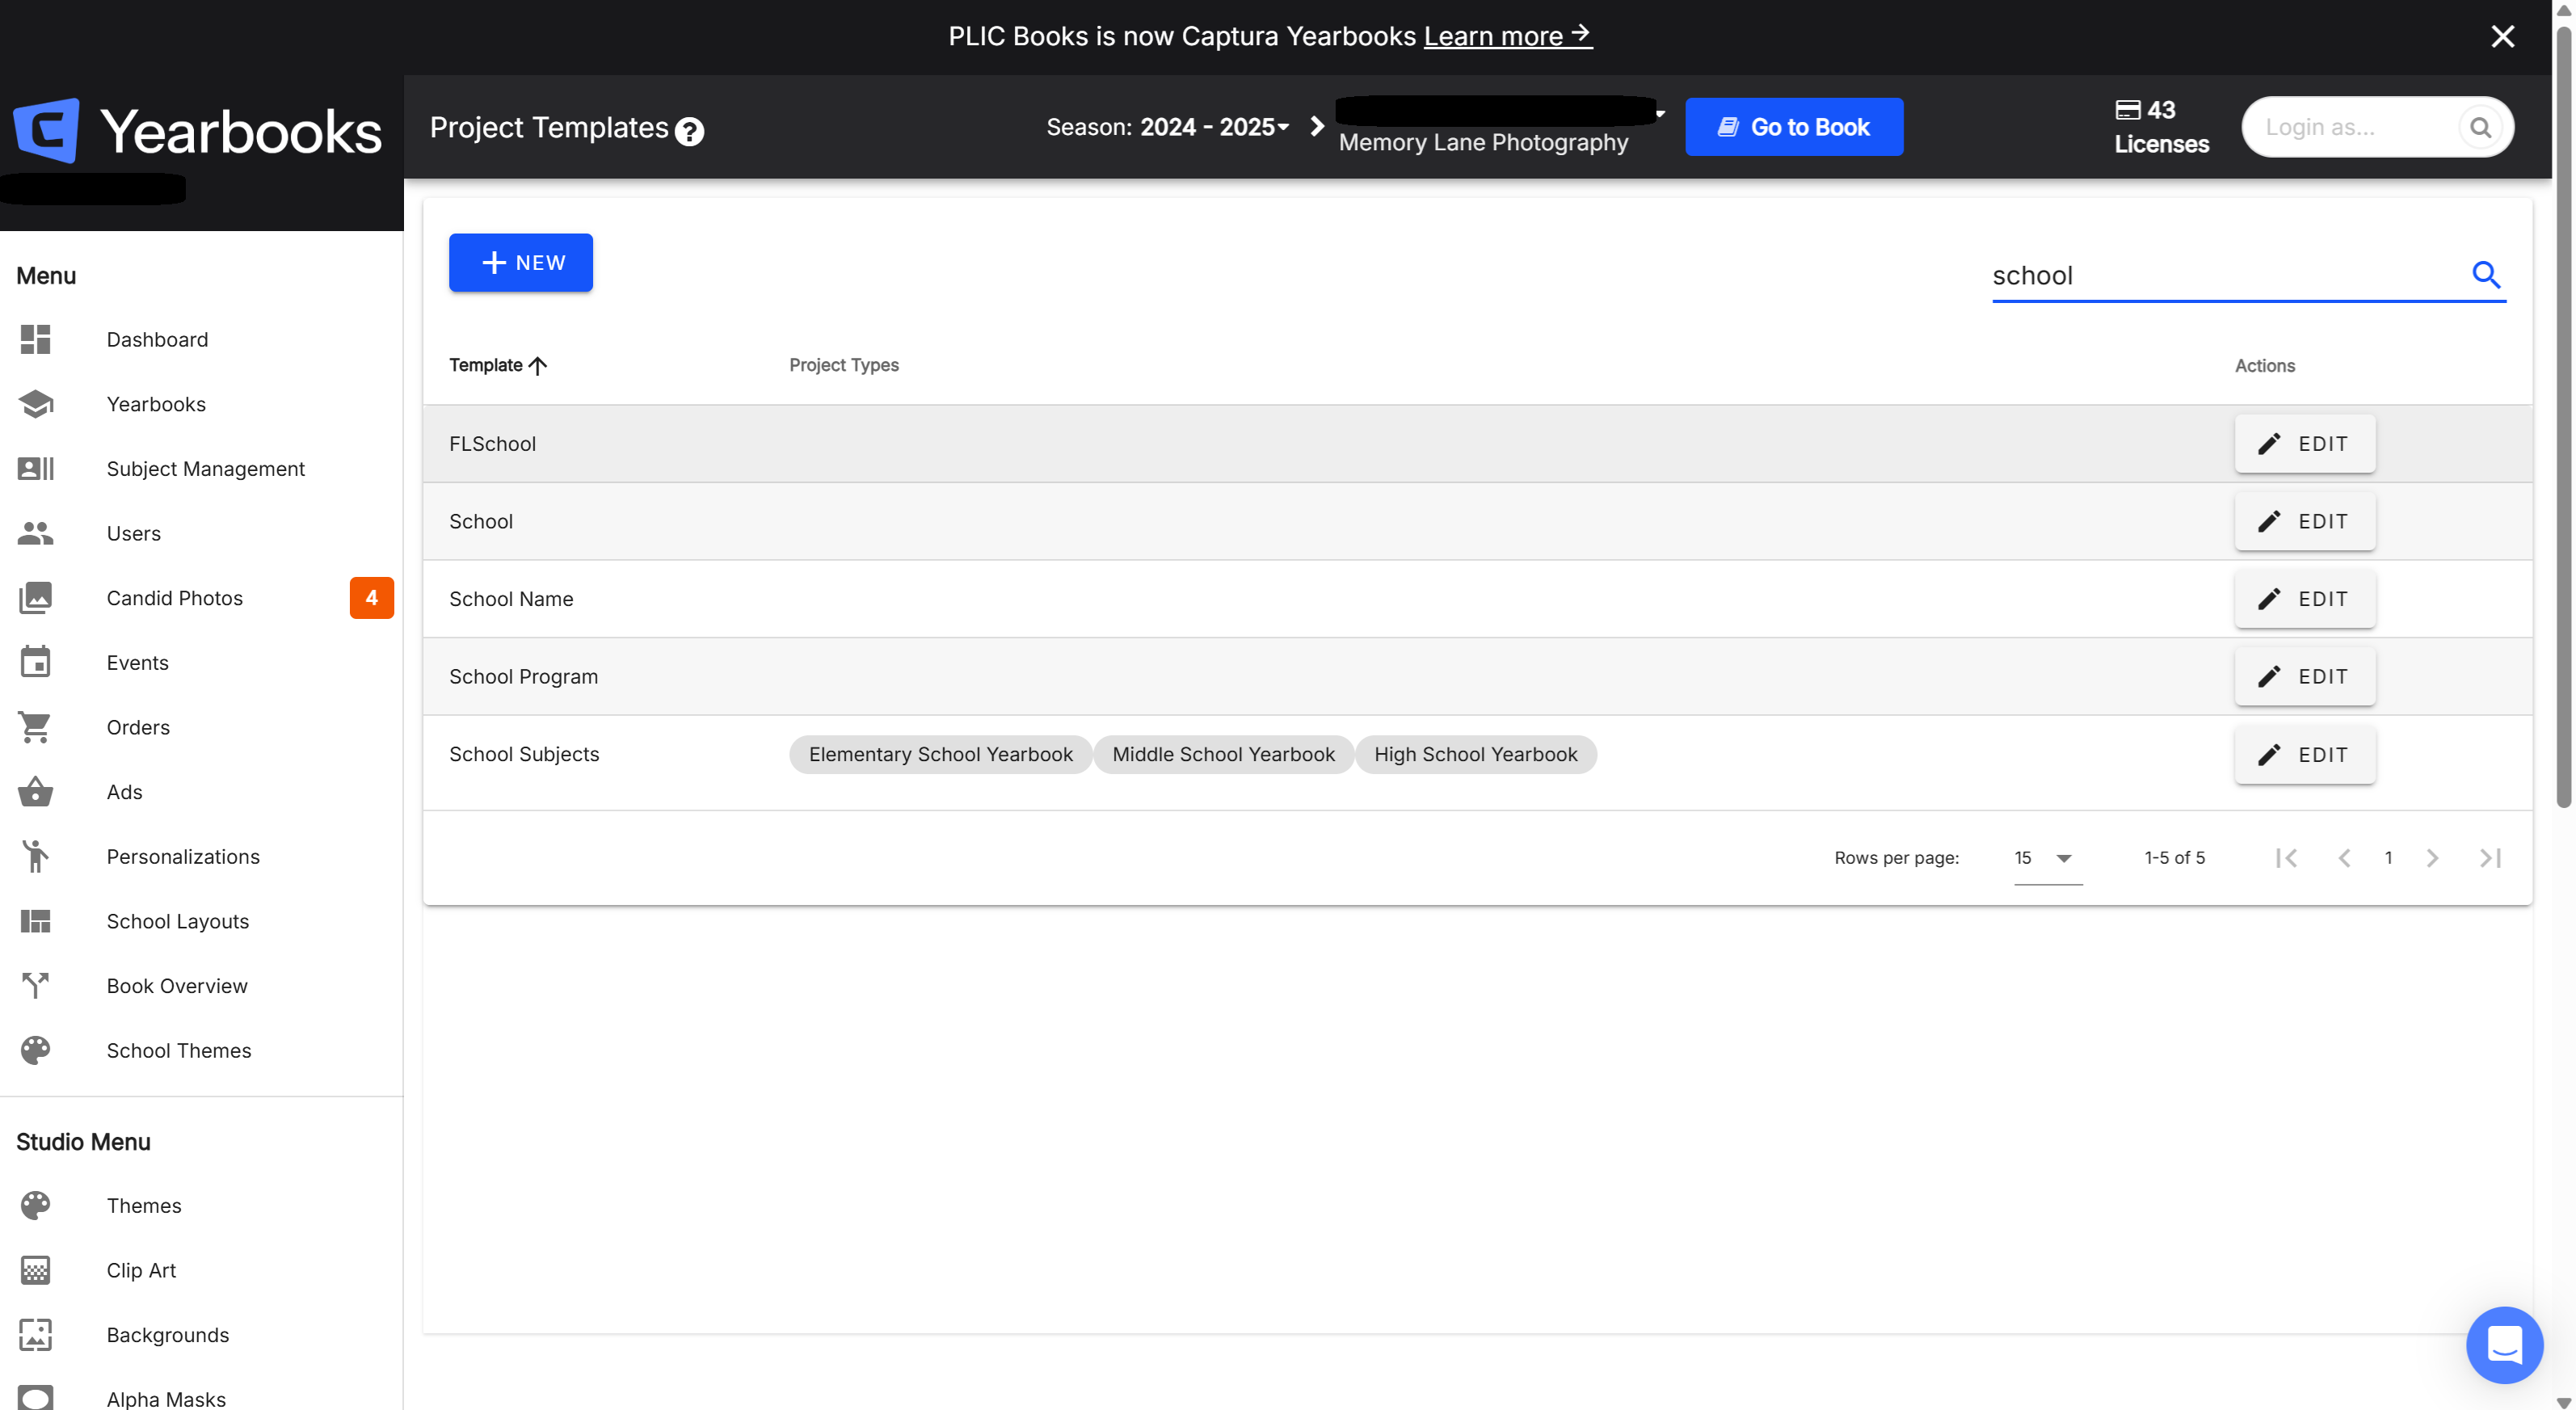Click the High School Yearbook chip
The image size is (2576, 1410).
1475,754
